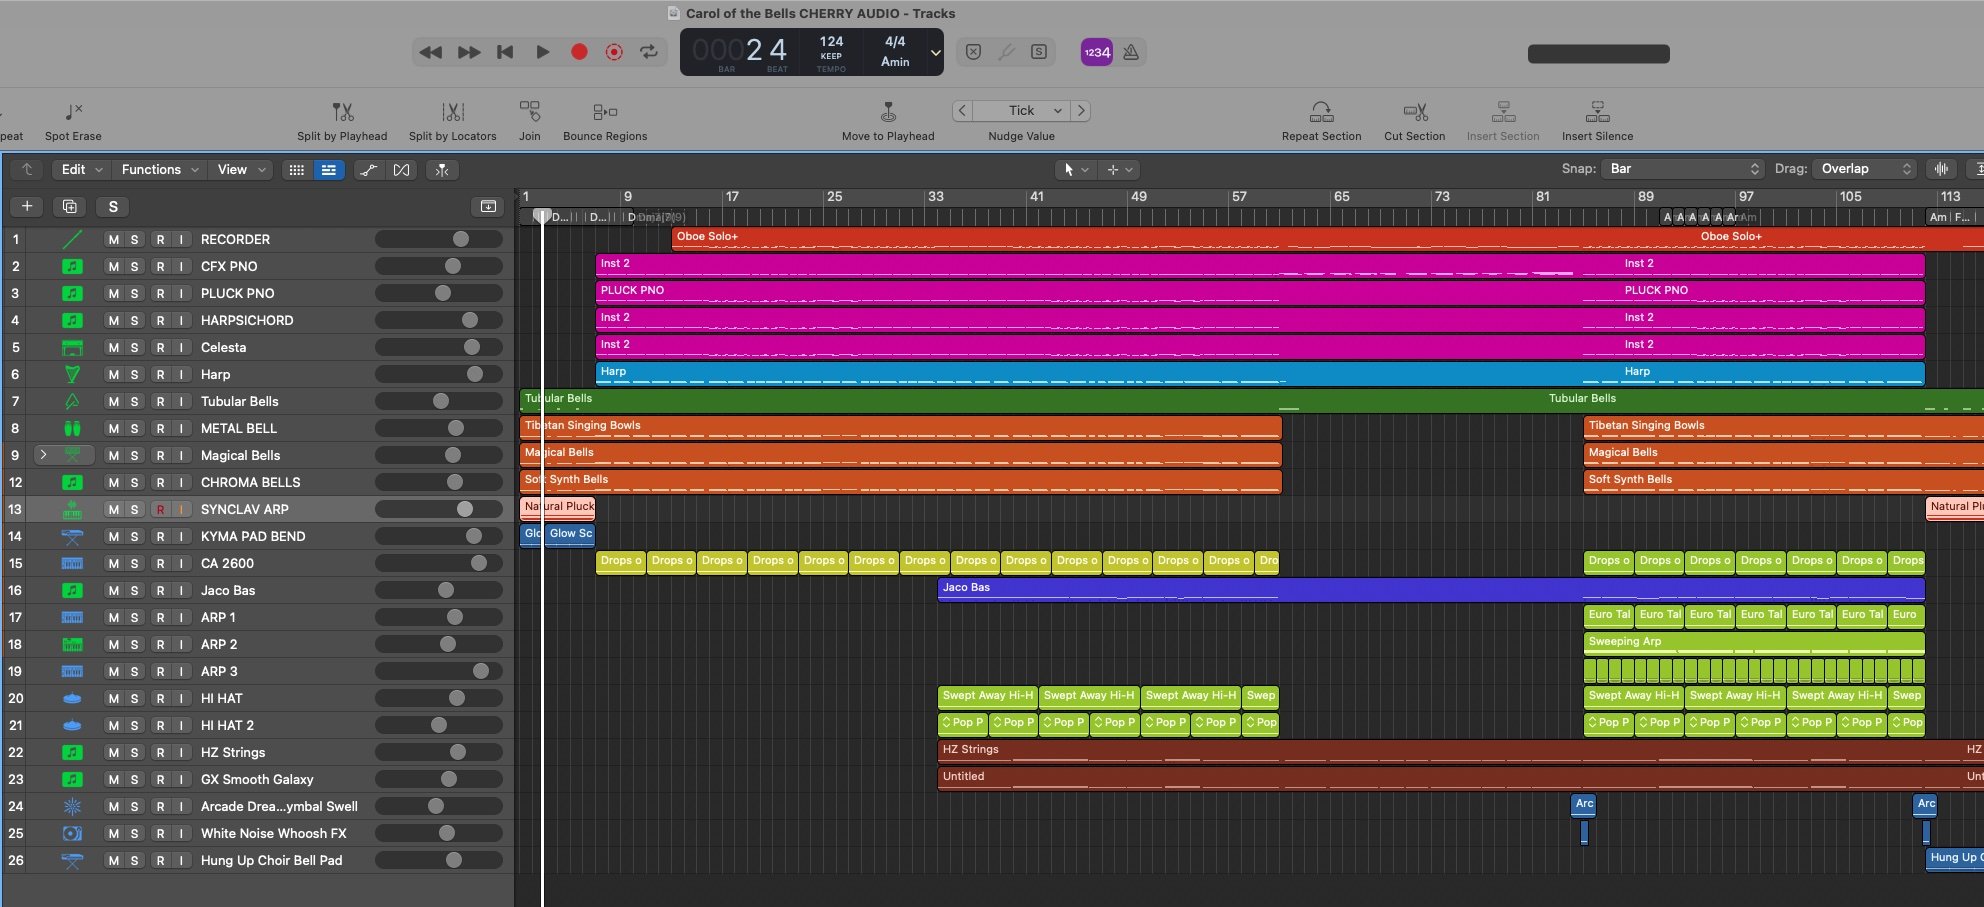Click the Cut Section icon
The image size is (1984, 907).
click(x=1414, y=112)
